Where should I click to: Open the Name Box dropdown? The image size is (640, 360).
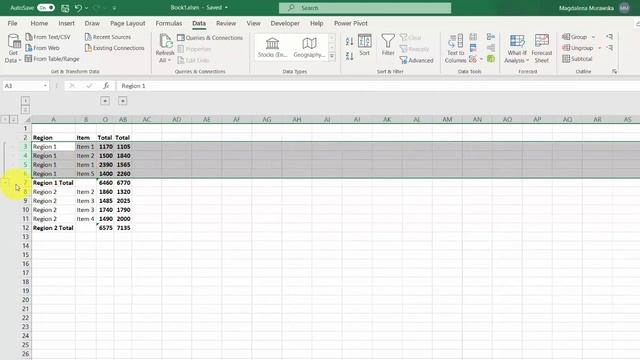click(x=45, y=86)
